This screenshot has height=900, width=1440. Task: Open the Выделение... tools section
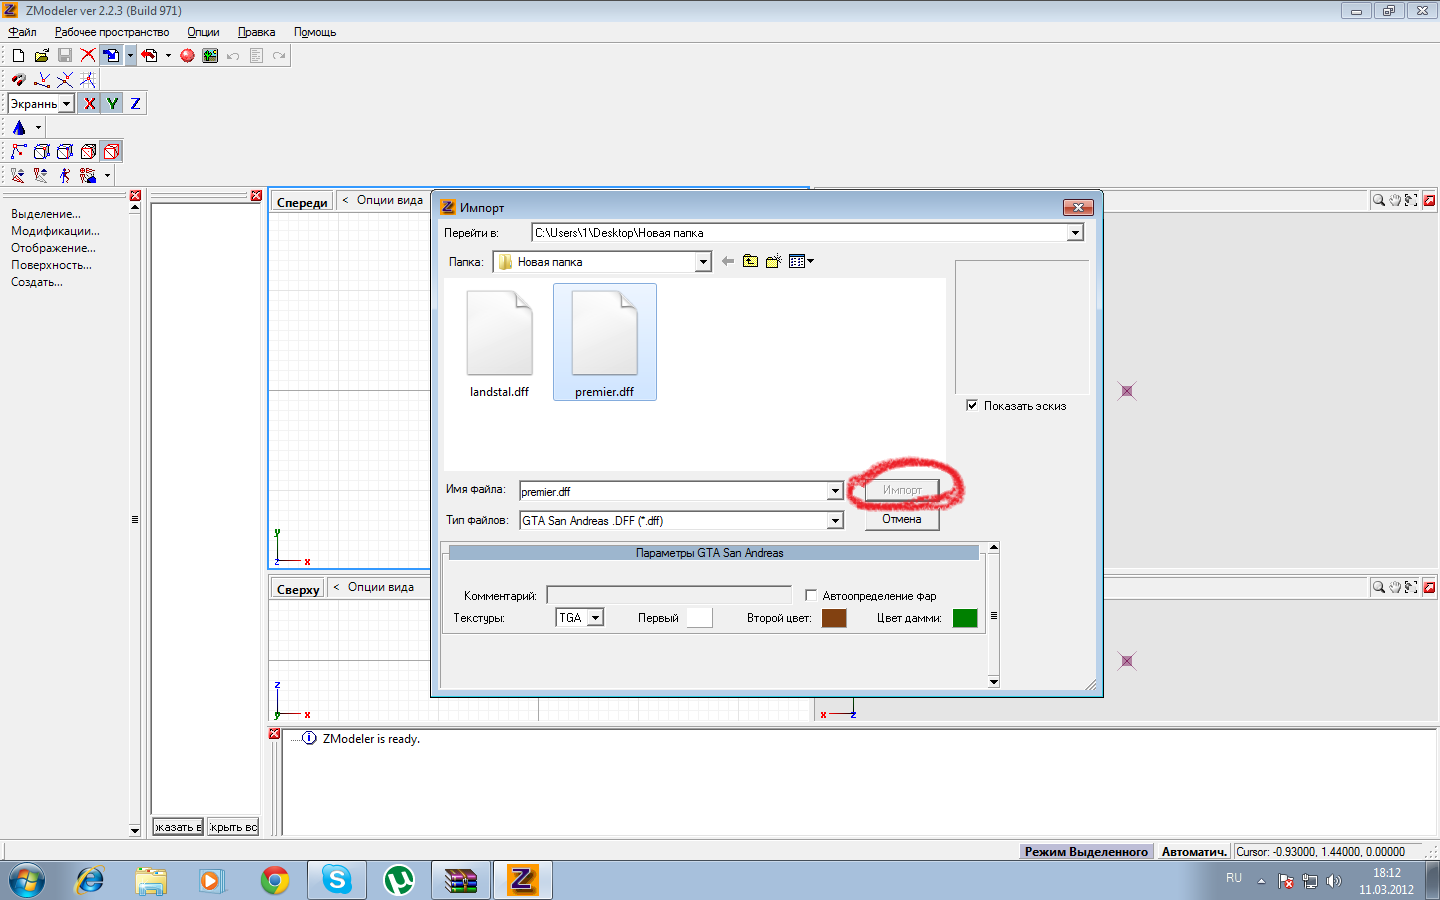(x=46, y=214)
